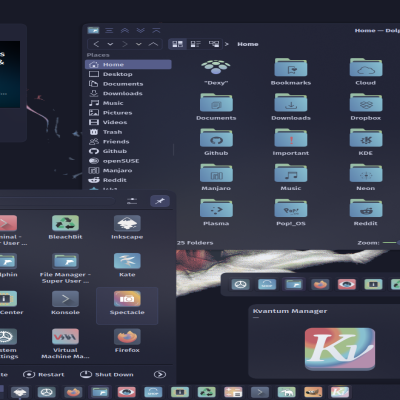Select Pictures in Places sidebar
The width and height of the screenshot is (400, 400).
[x=128, y=113]
